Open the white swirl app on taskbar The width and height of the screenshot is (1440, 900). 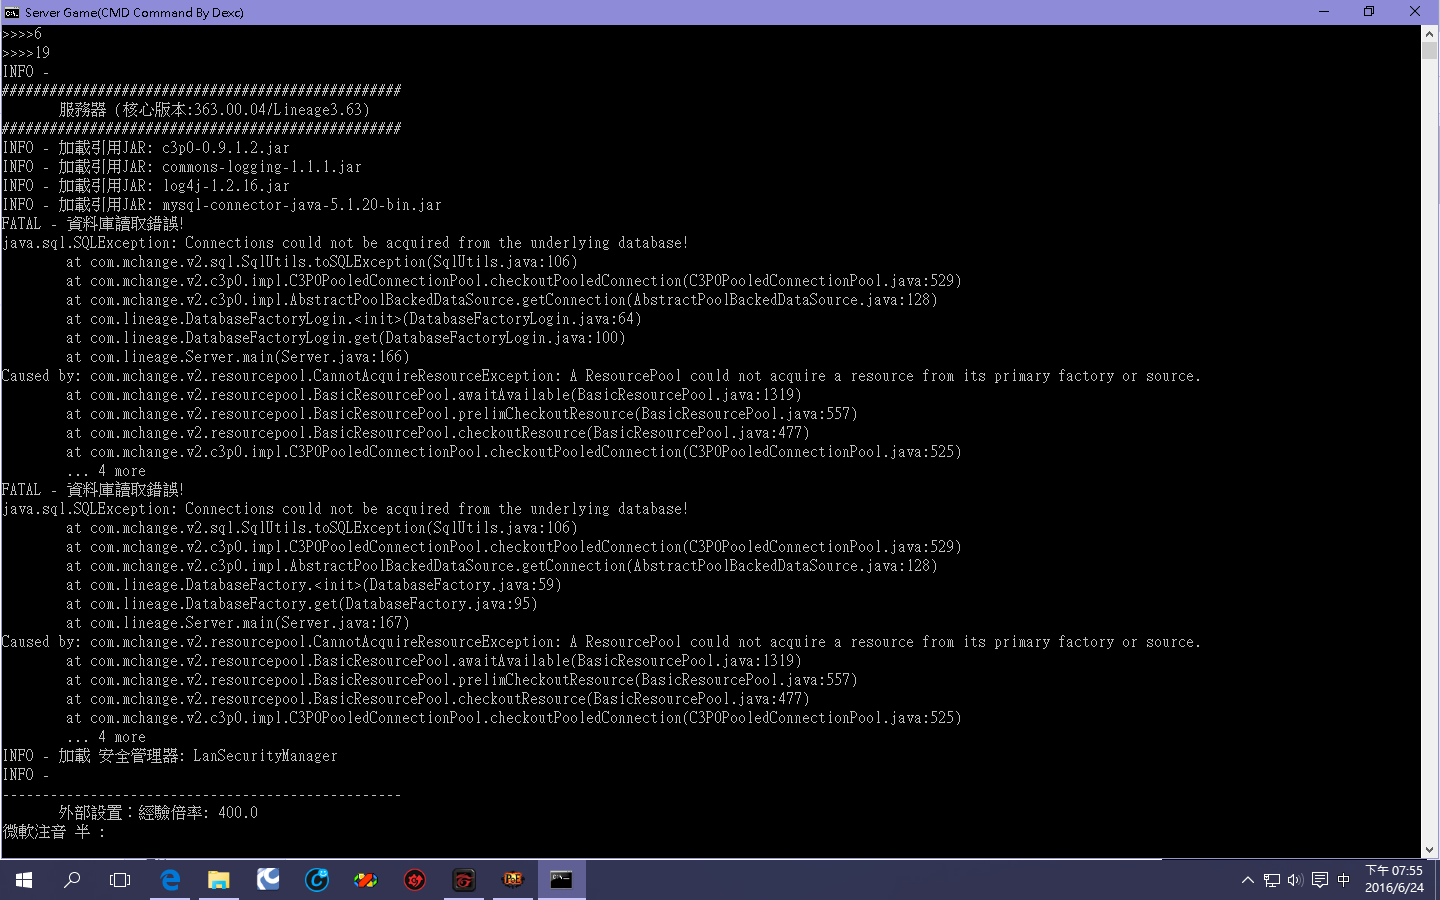point(268,880)
